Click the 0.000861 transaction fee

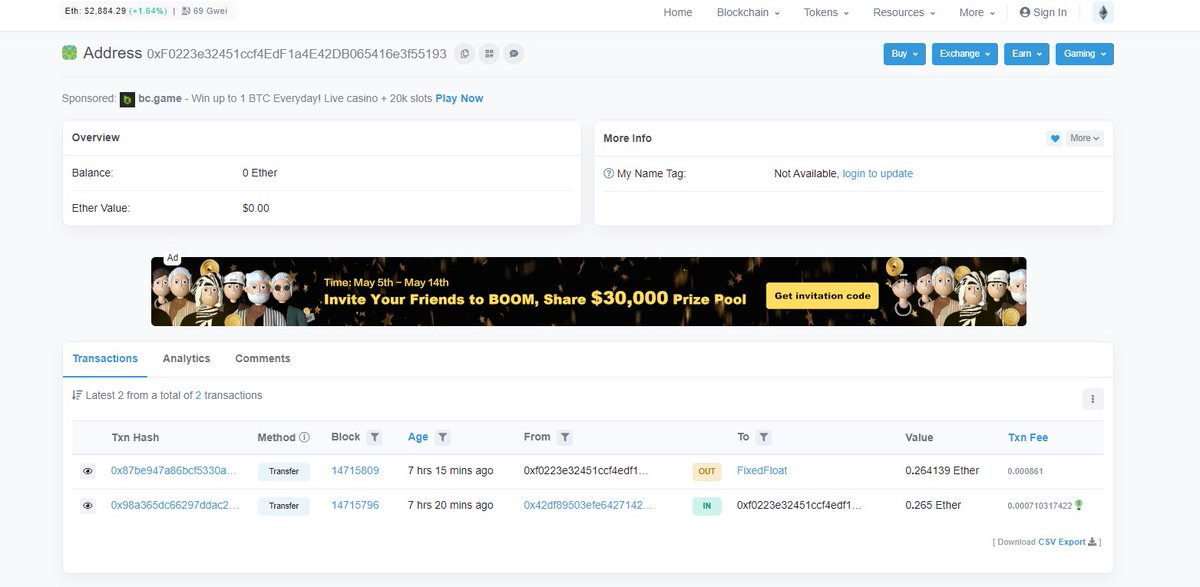[x=1025, y=471]
